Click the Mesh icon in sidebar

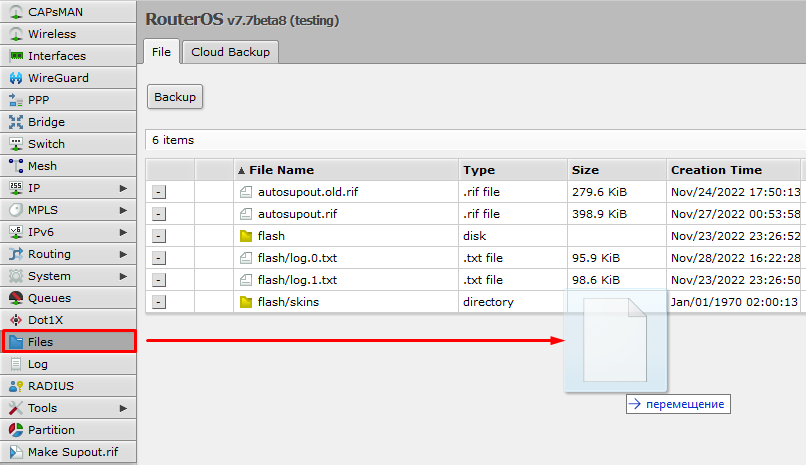(x=16, y=166)
